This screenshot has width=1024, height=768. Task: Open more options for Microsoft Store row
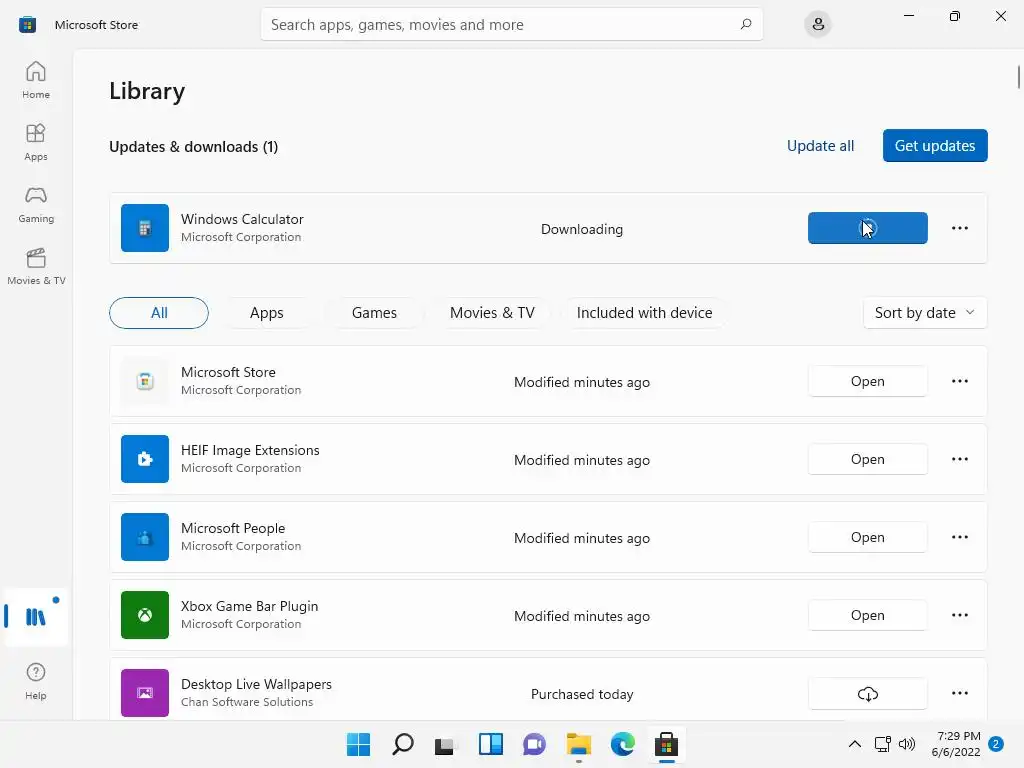coord(959,381)
